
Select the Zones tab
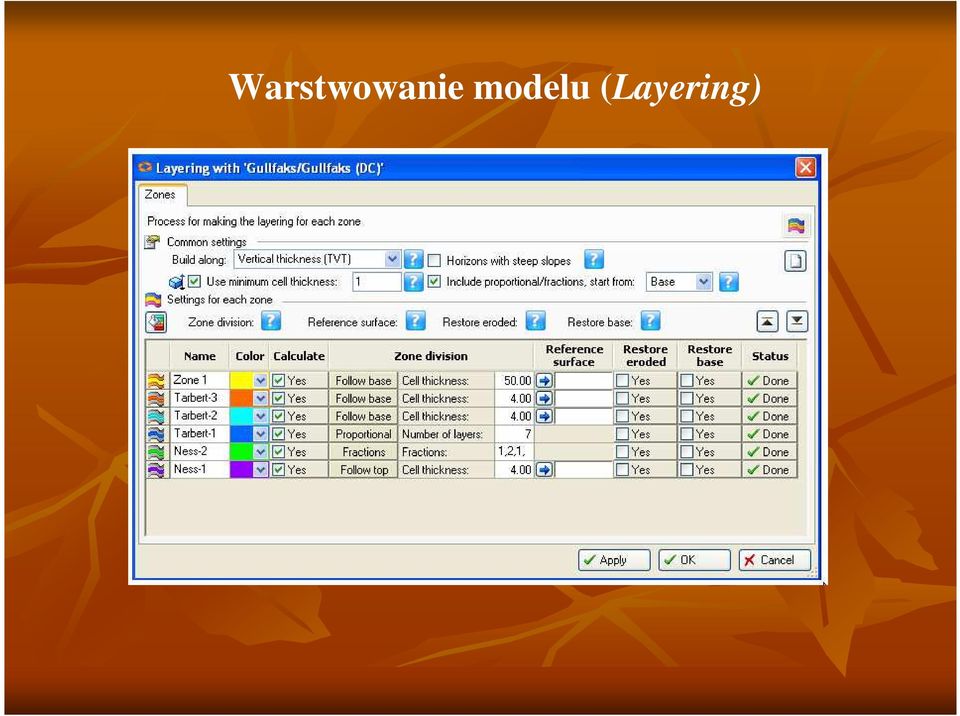coord(160,195)
